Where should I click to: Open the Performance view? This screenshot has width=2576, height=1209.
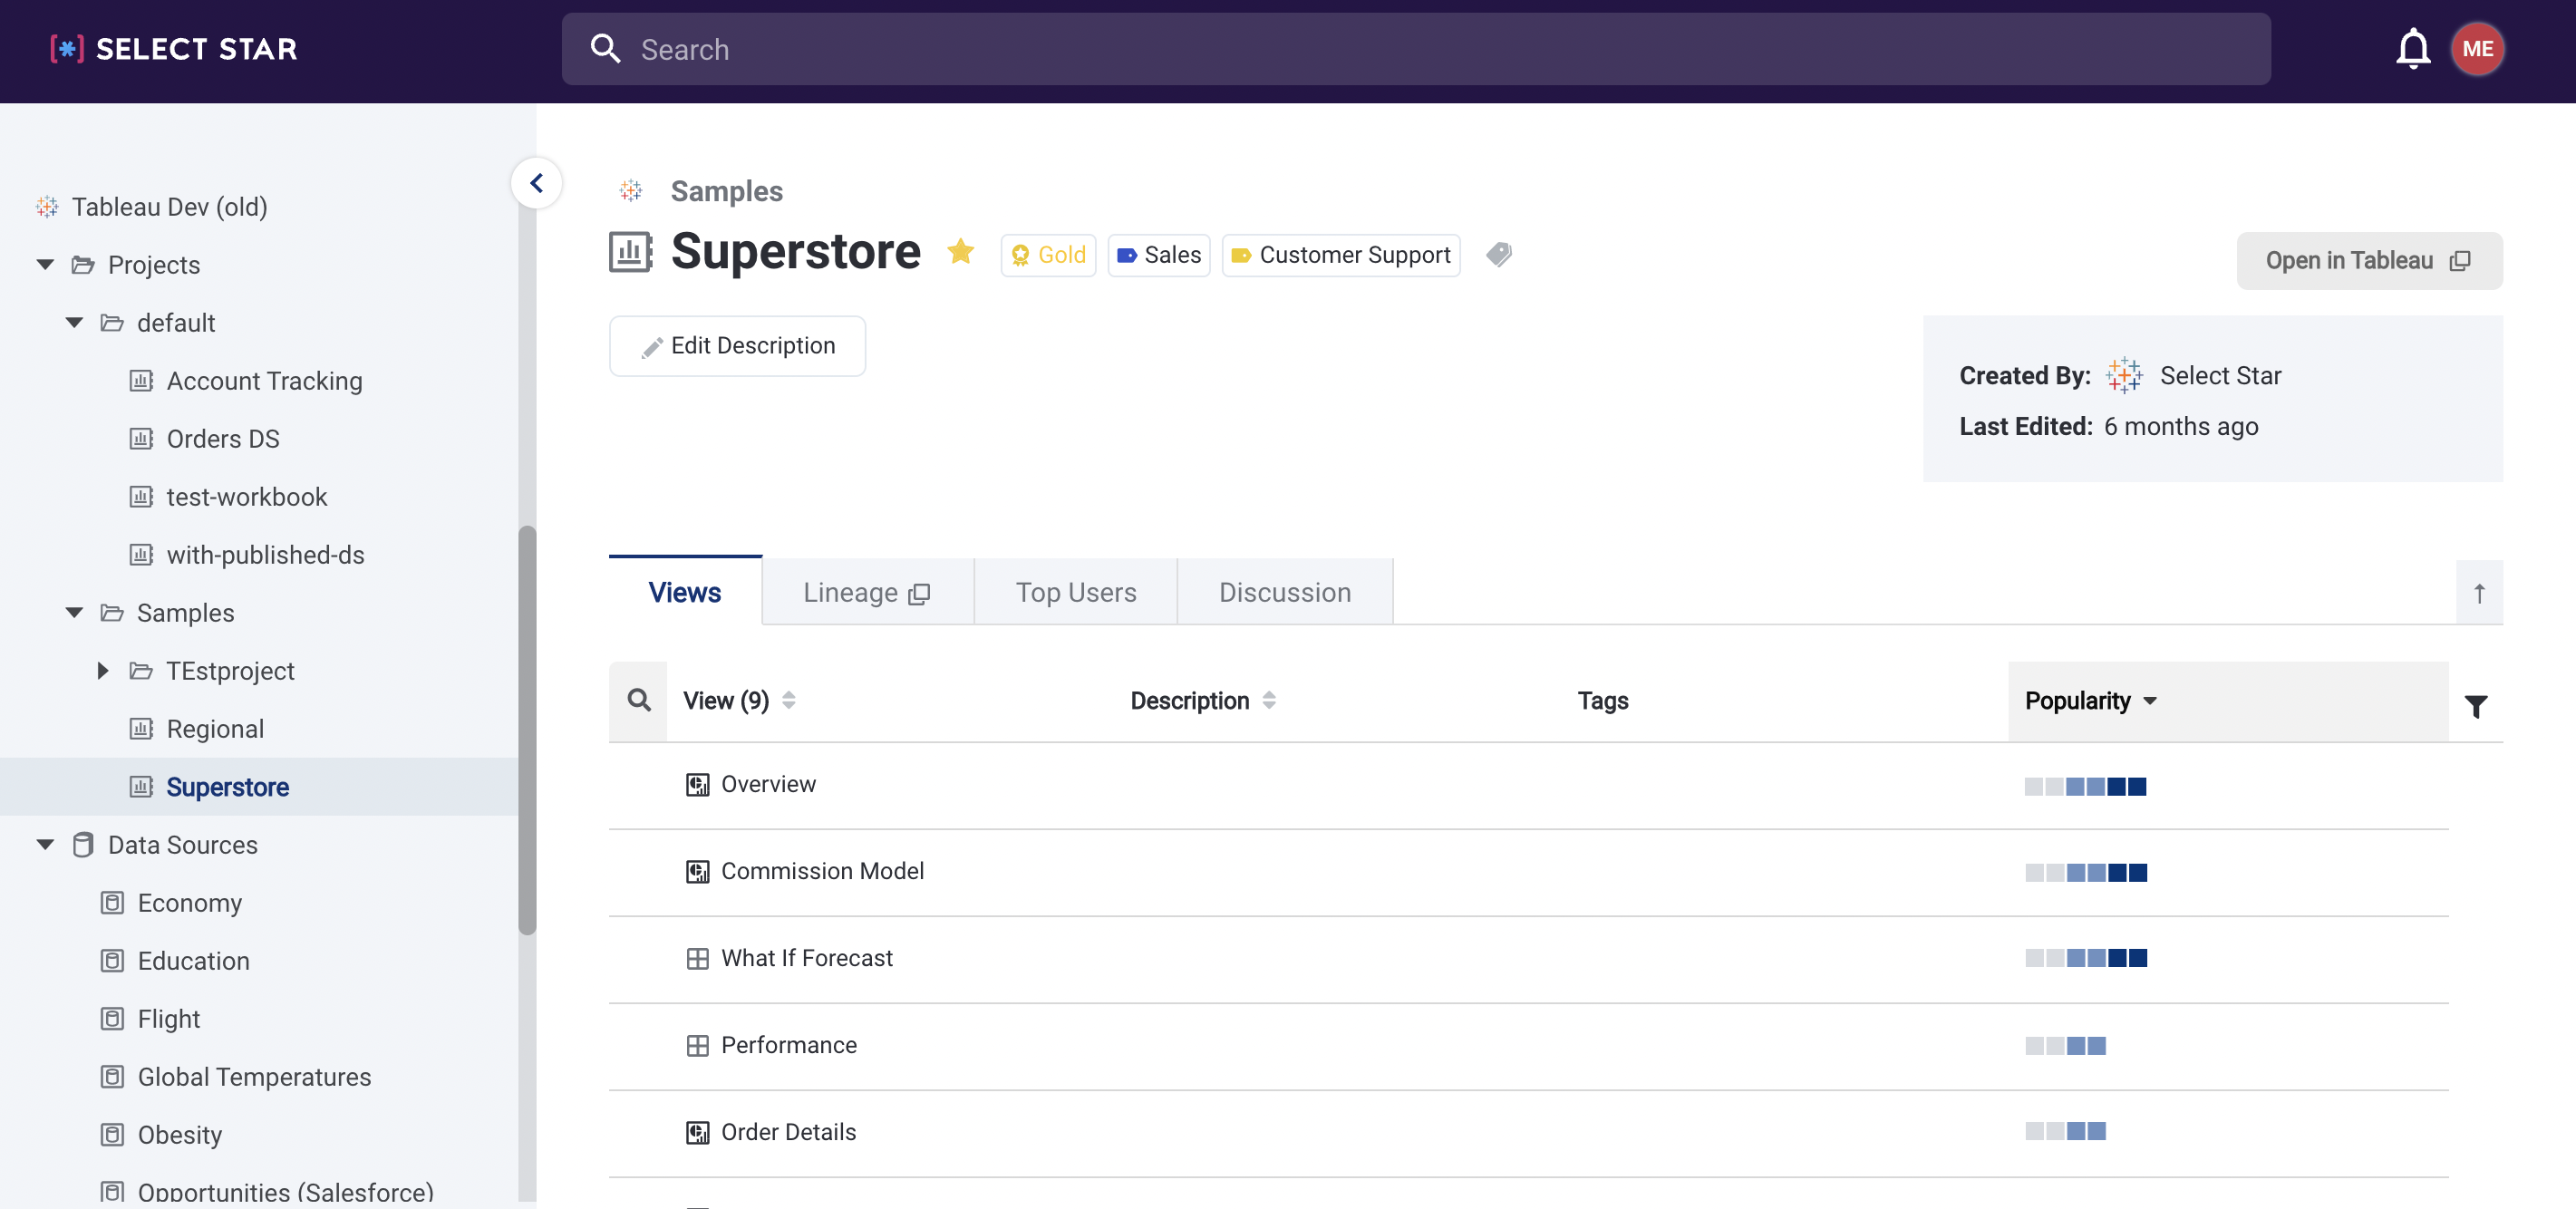[789, 1045]
